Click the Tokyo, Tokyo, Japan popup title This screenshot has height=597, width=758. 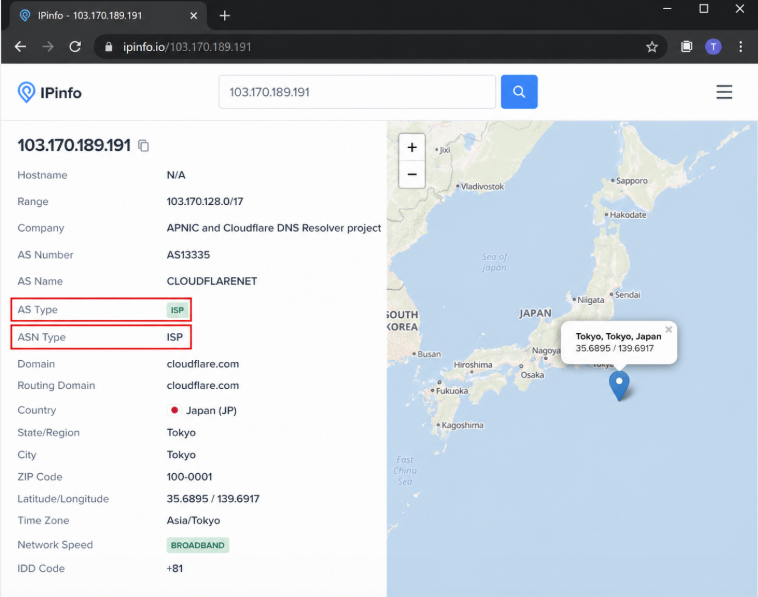[x=618, y=336]
